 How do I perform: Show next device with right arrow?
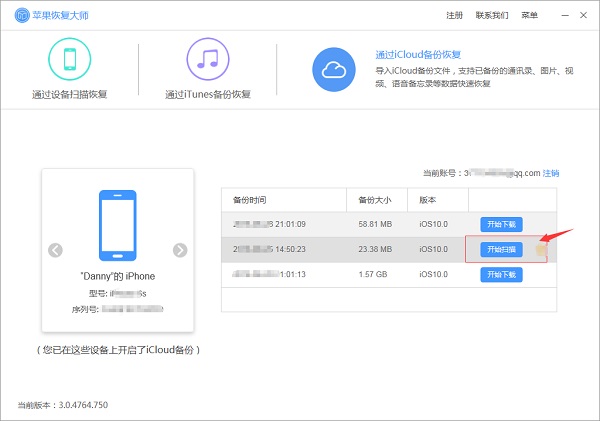[x=180, y=250]
